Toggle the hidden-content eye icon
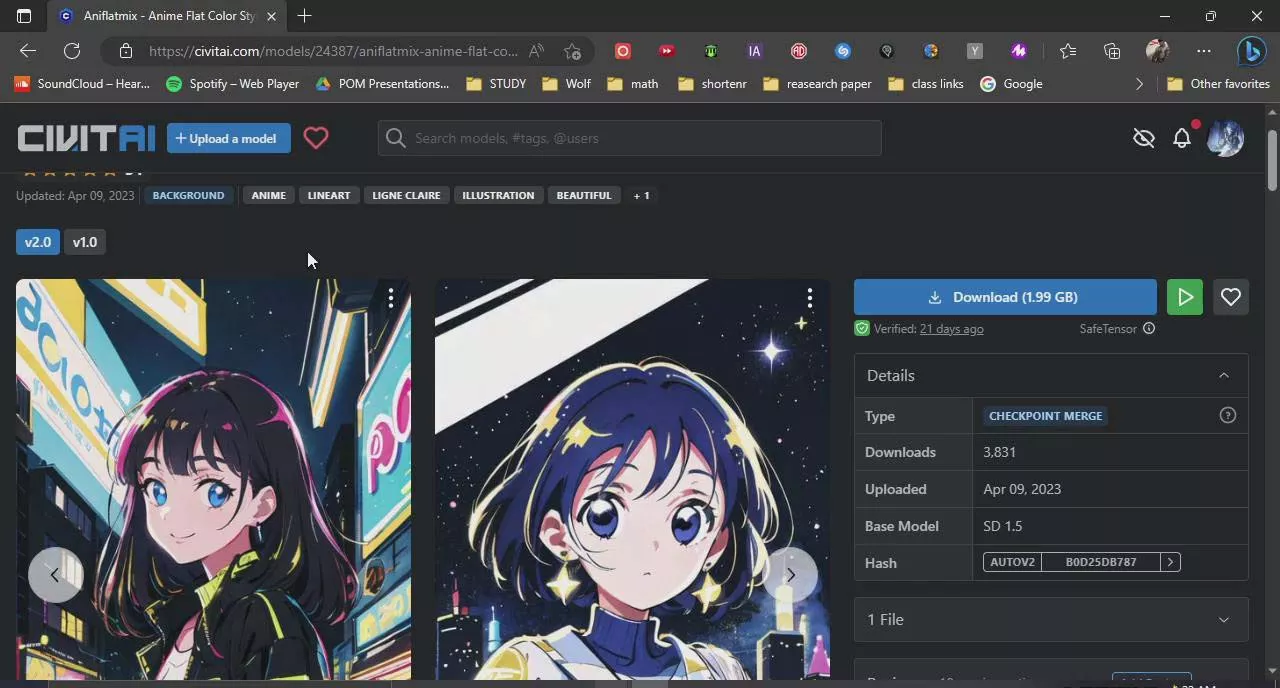Viewport: 1280px width, 688px height. [x=1144, y=139]
